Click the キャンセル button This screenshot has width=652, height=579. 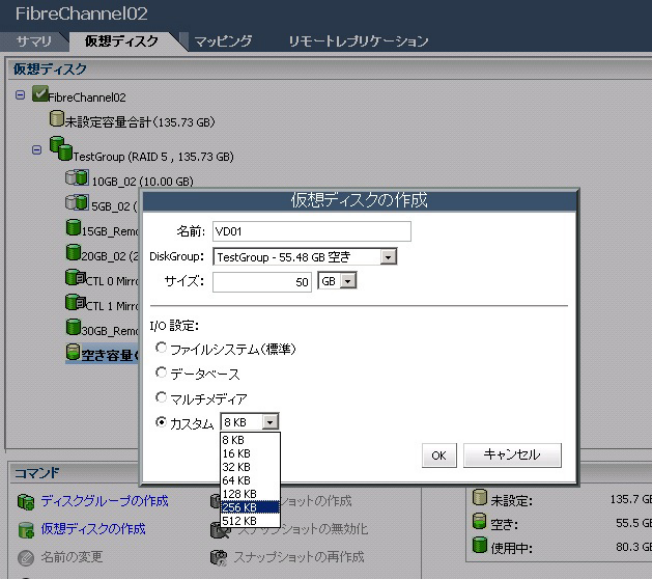click(x=512, y=455)
